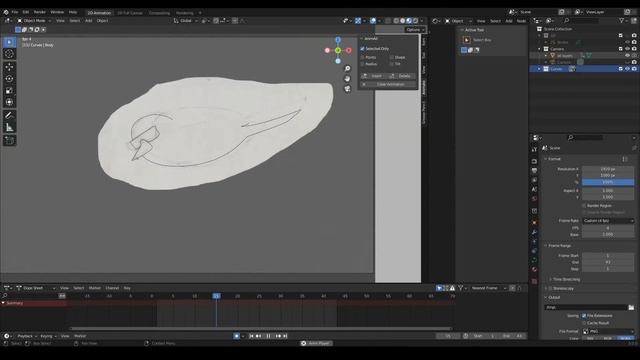Toggle the camera view icon in viewport

coord(347,89)
